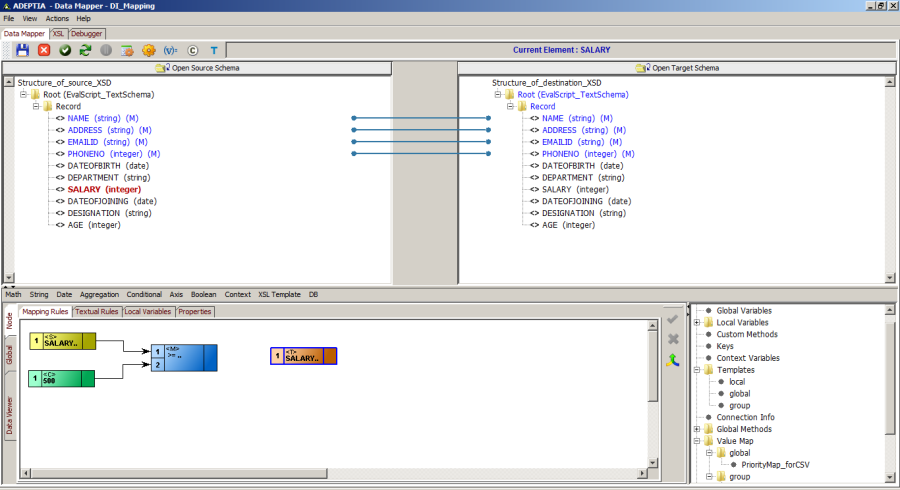Screen dimensions: 900x490
Task: Click the (v) variables toolbar icon
Action: 170,50
